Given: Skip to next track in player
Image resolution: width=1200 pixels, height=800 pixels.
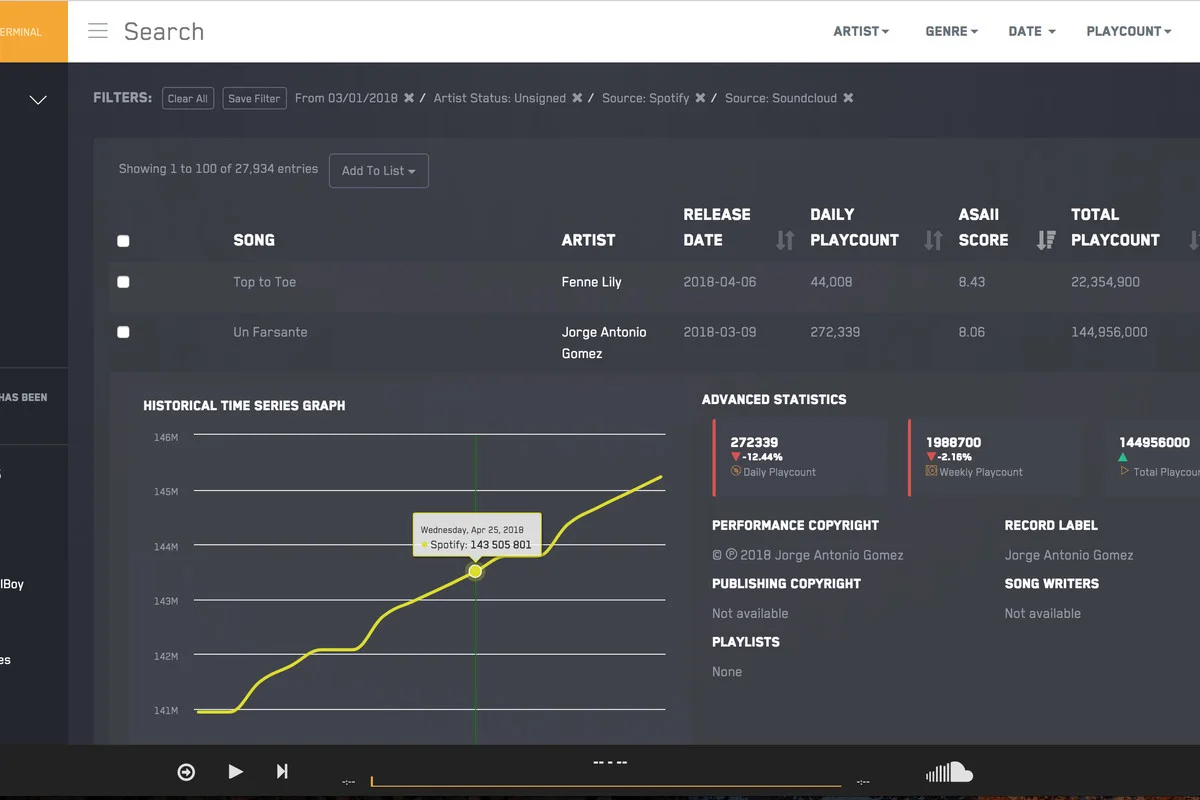Looking at the screenshot, I should tap(282, 771).
